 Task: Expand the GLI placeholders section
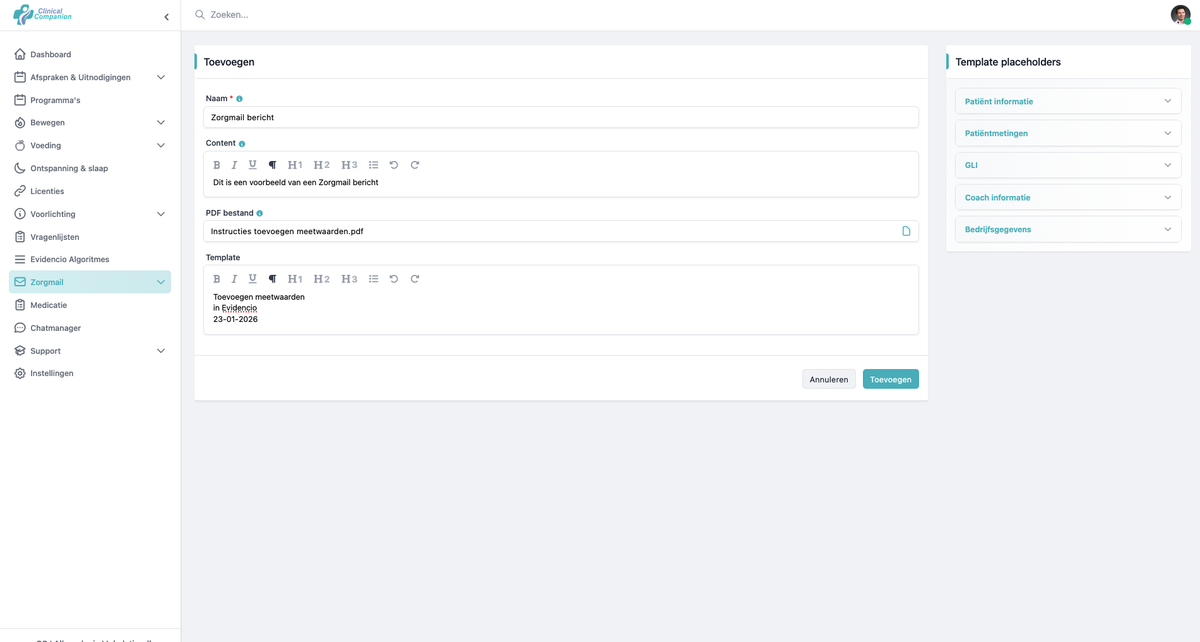click(x=1068, y=165)
